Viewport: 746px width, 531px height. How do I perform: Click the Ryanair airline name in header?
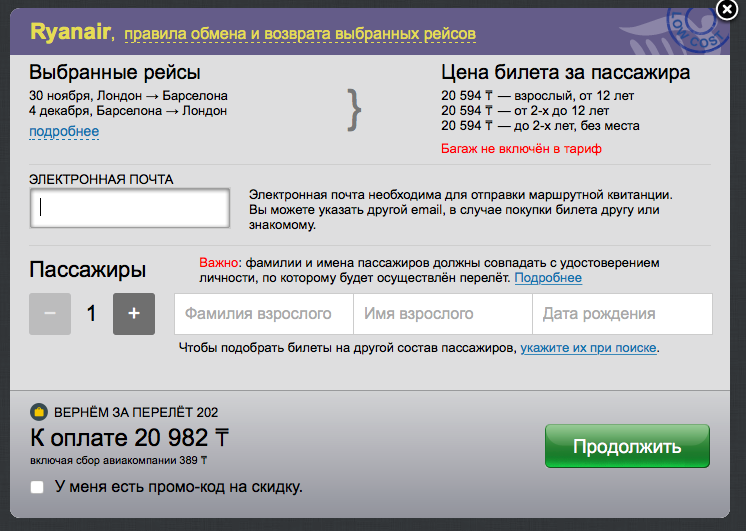click(x=70, y=32)
